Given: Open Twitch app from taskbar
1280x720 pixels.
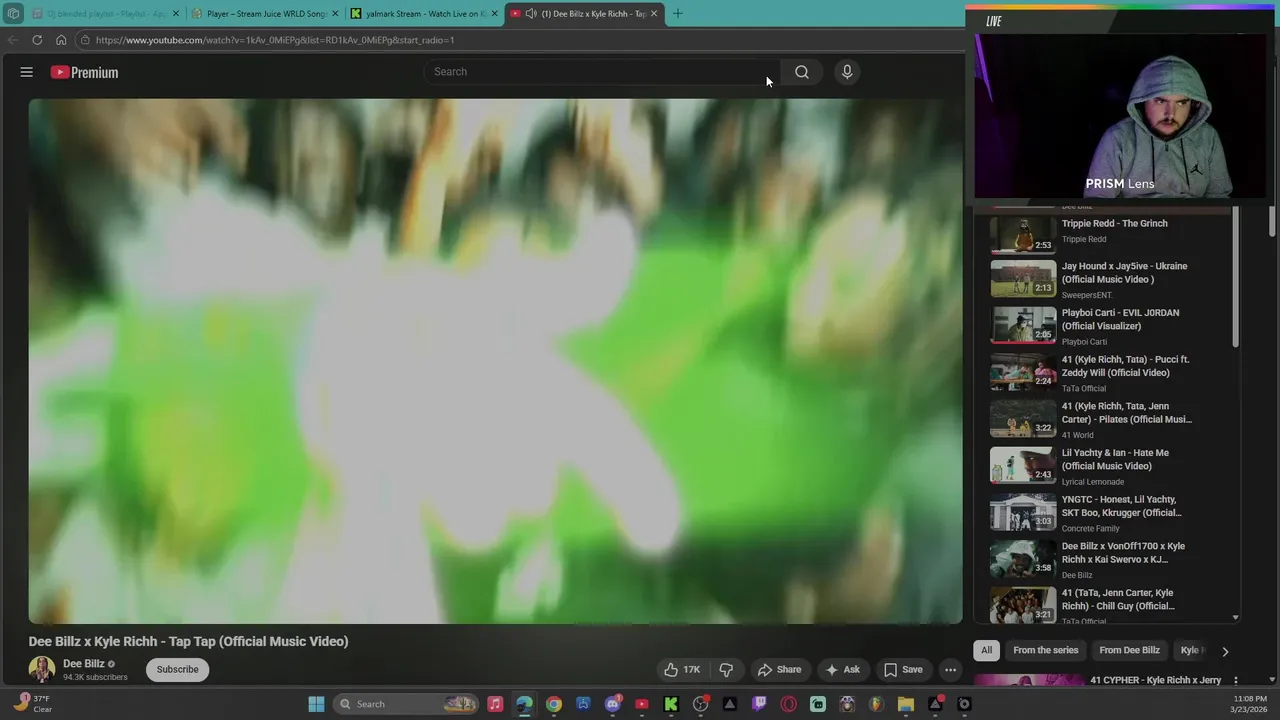Looking at the screenshot, I should 759,704.
